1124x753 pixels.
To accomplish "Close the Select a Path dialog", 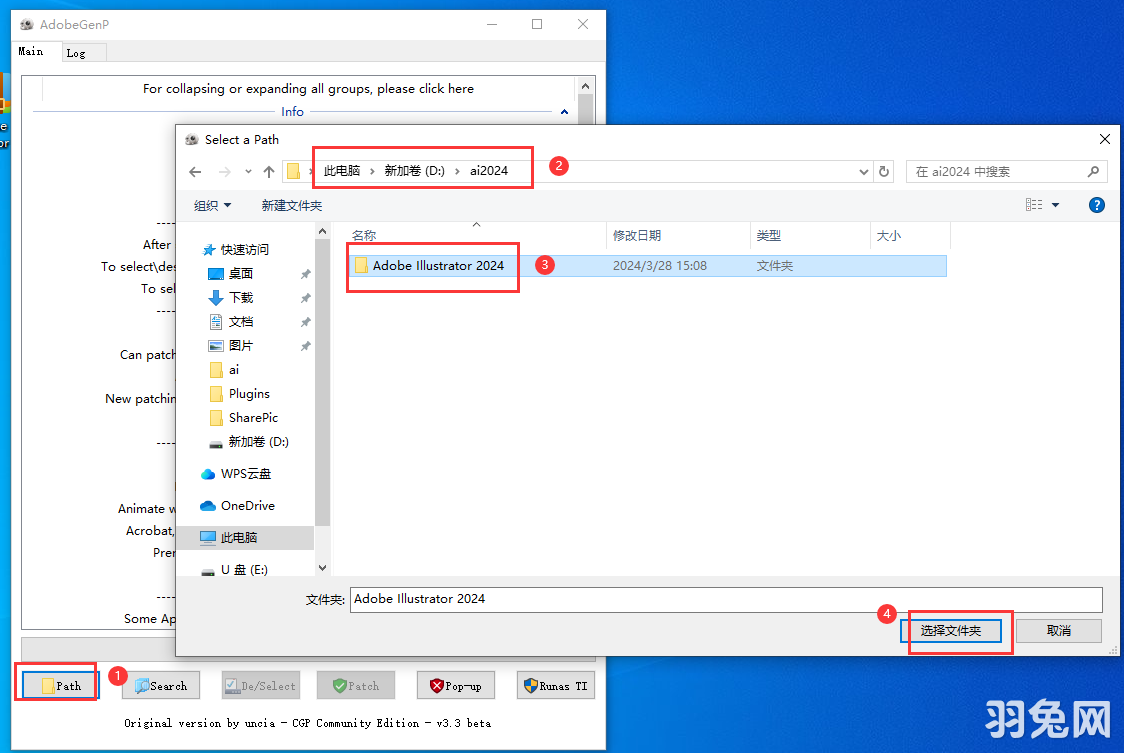I will click(1105, 139).
